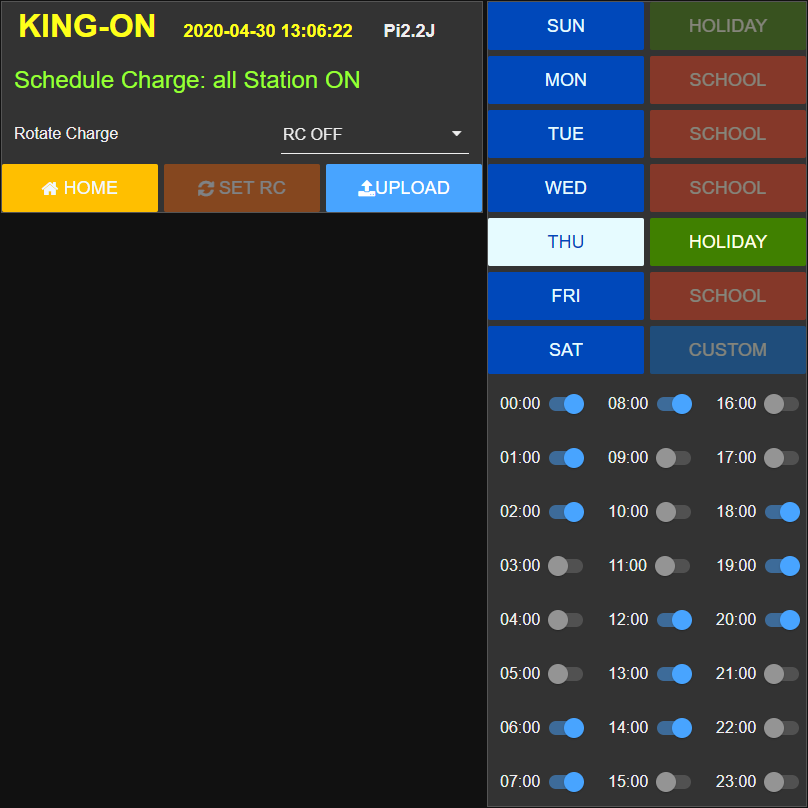Switch to the FRI day tab
Viewport: 808px width, 808px height.
(566, 296)
